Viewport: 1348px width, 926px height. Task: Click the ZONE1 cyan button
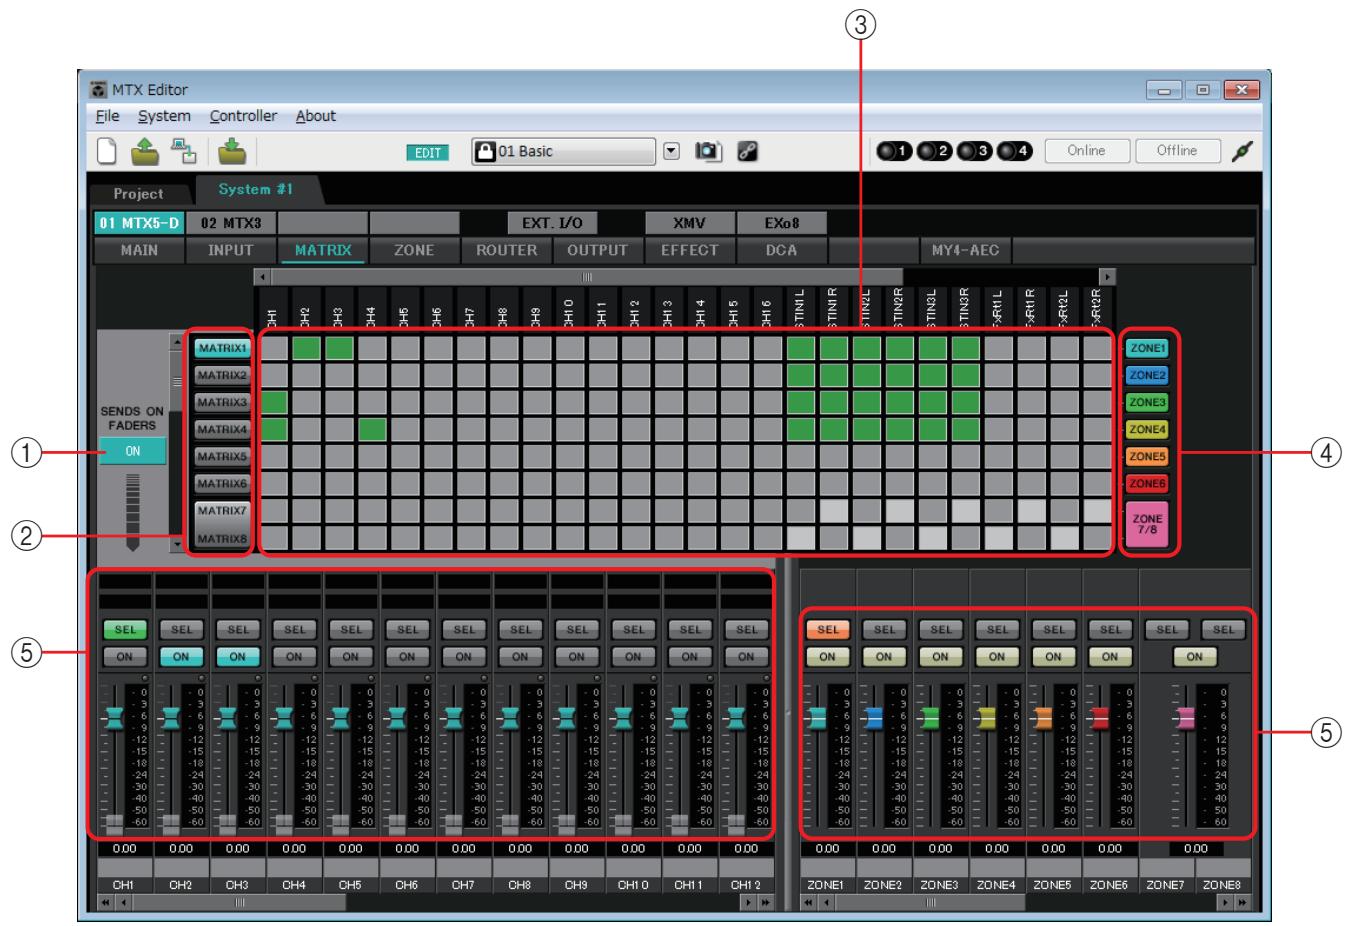[x=1147, y=348]
